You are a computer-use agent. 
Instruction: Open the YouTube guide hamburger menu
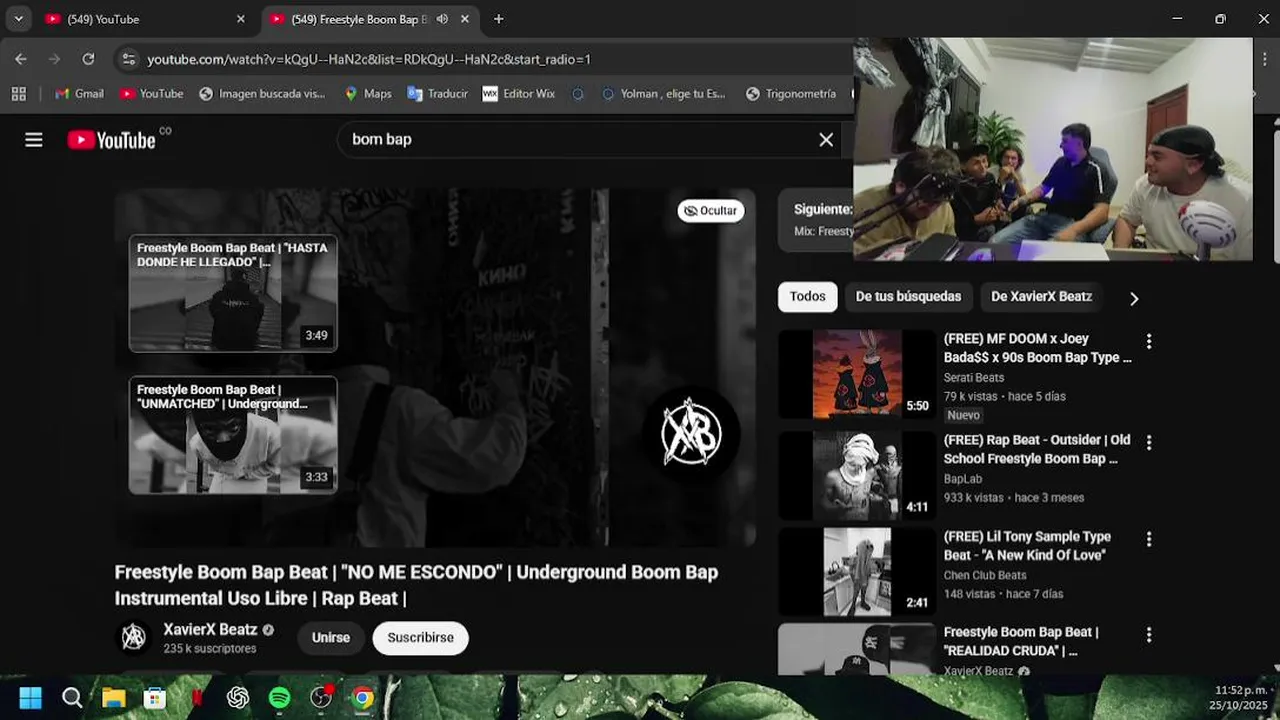click(34, 140)
